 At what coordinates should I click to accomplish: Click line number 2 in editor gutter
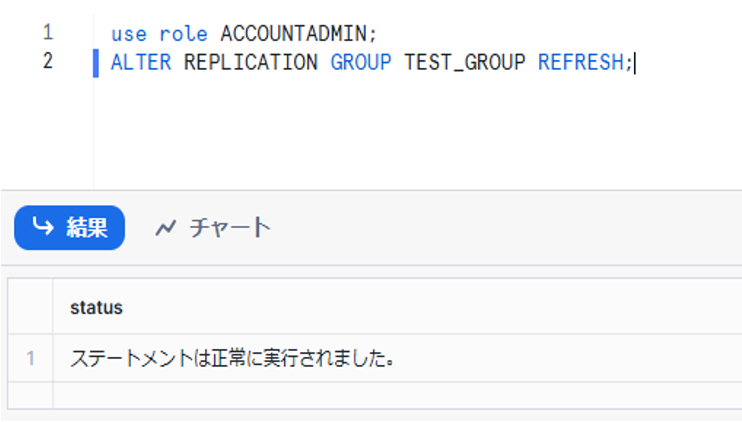click(x=47, y=61)
